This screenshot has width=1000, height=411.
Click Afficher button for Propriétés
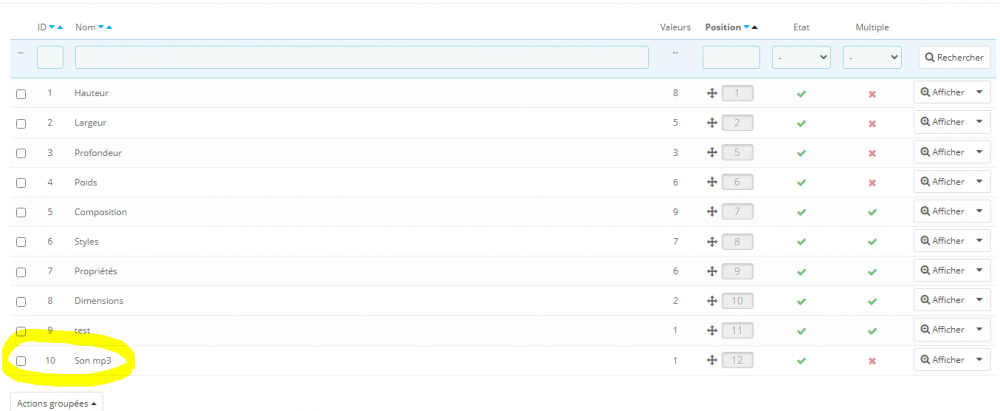click(x=943, y=271)
